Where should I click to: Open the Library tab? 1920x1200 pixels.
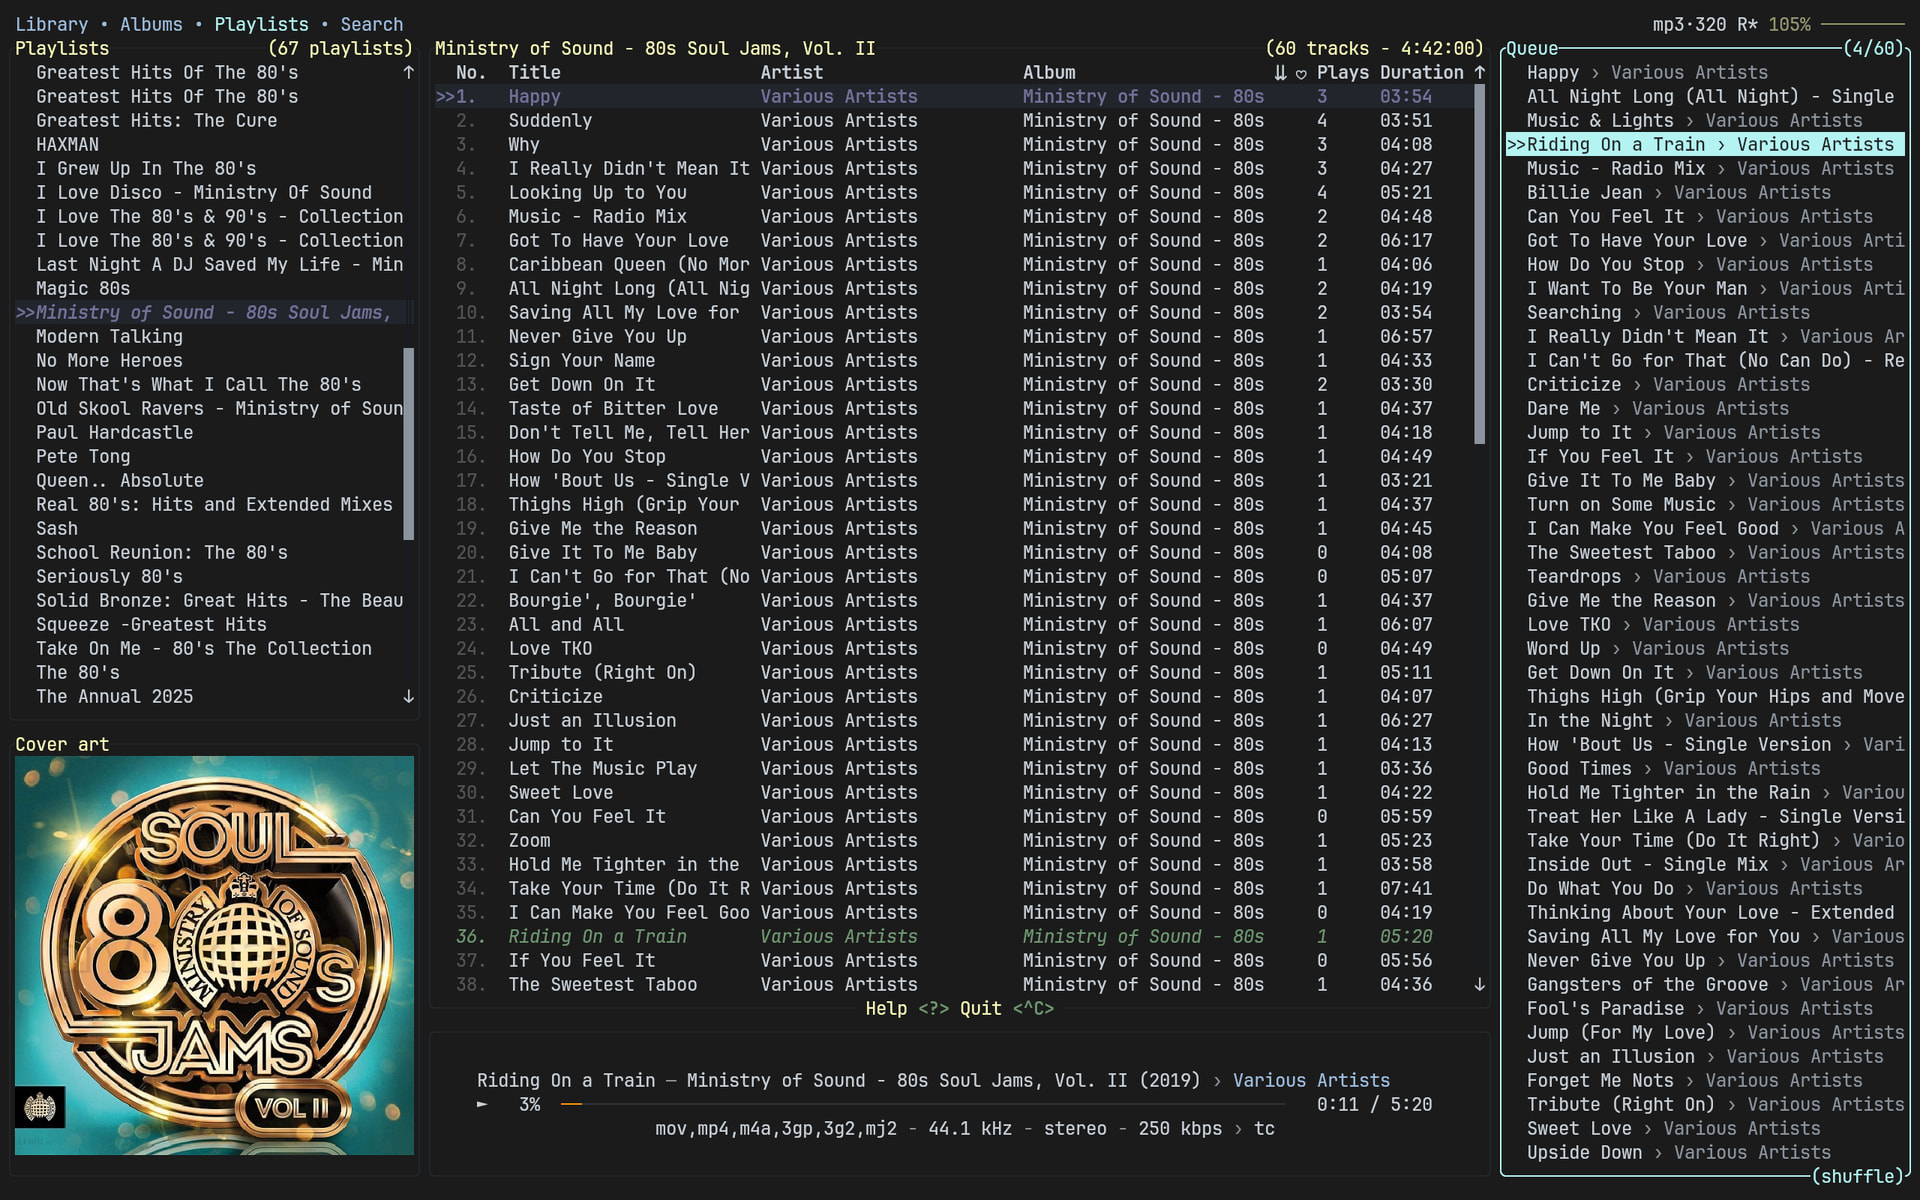click(x=51, y=24)
